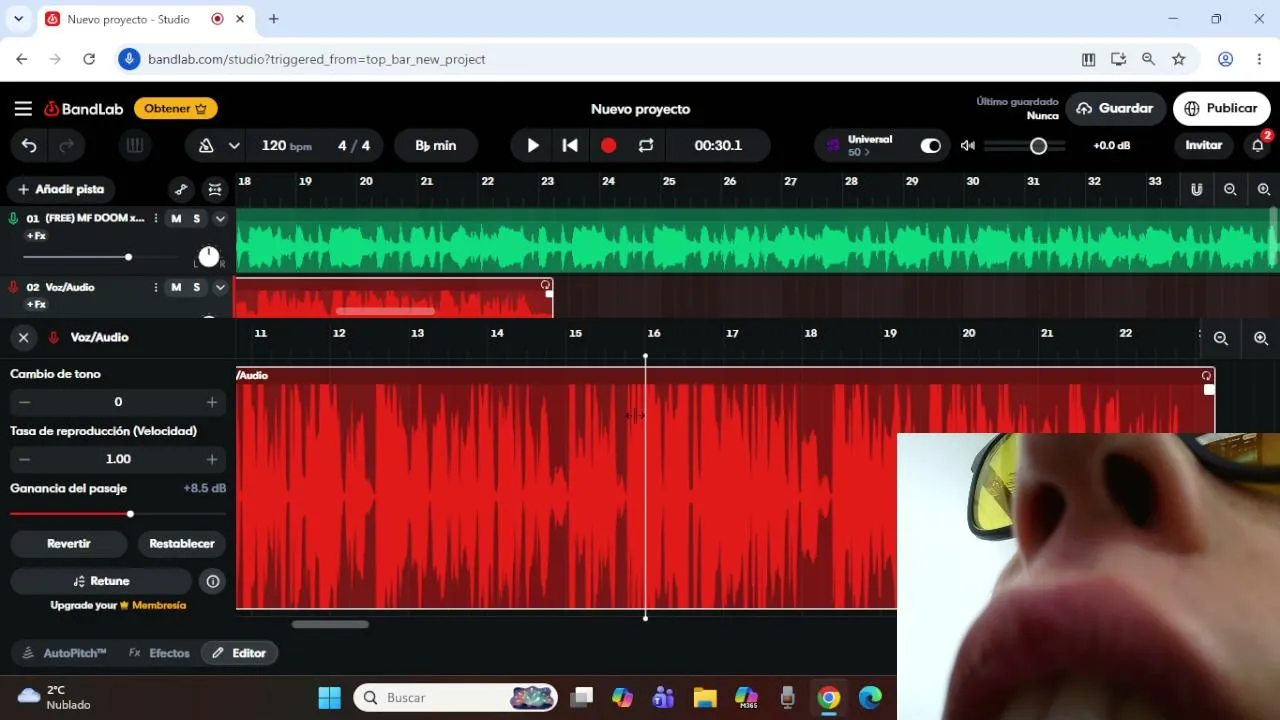Redo the last undone action
The image size is (1280, 720).
[x=67, y=146]
